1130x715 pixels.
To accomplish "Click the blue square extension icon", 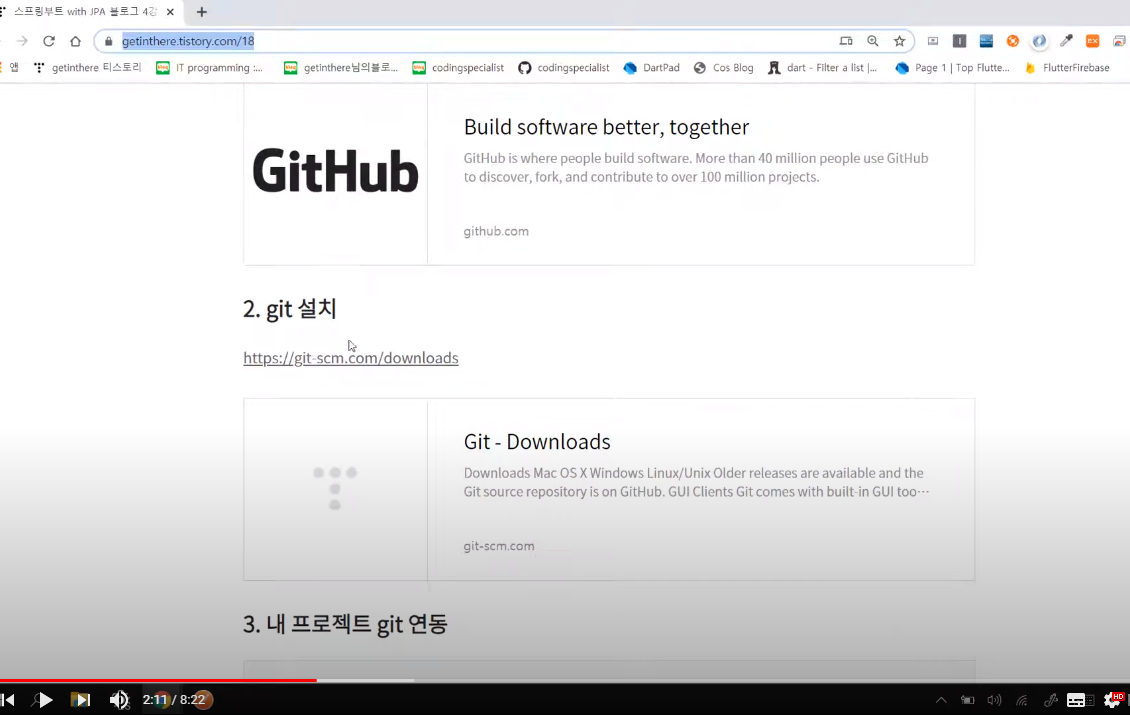I will (986, 41).
